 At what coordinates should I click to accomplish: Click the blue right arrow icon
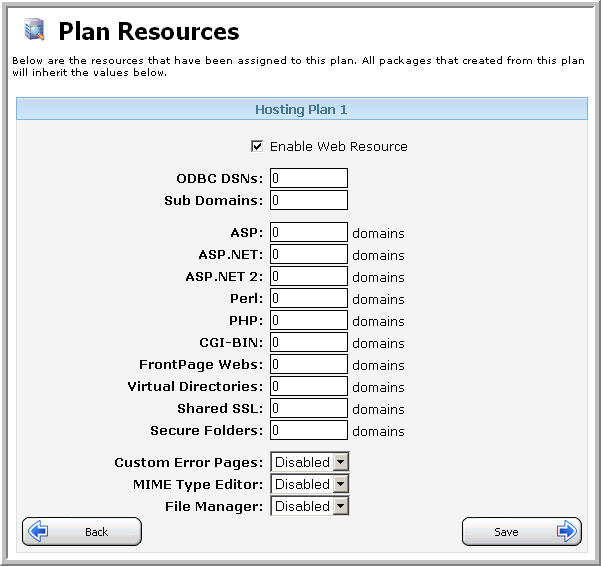[x=567, y=531]
